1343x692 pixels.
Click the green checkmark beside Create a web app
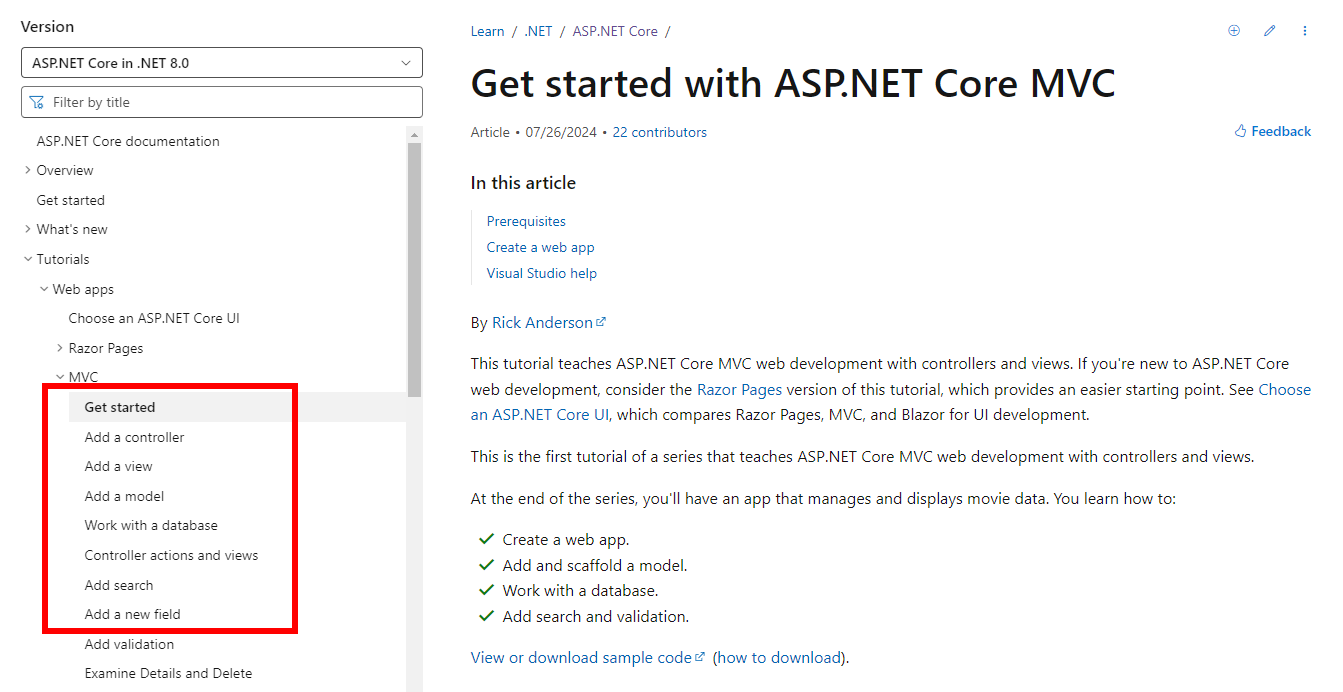(x=486, y=538)
